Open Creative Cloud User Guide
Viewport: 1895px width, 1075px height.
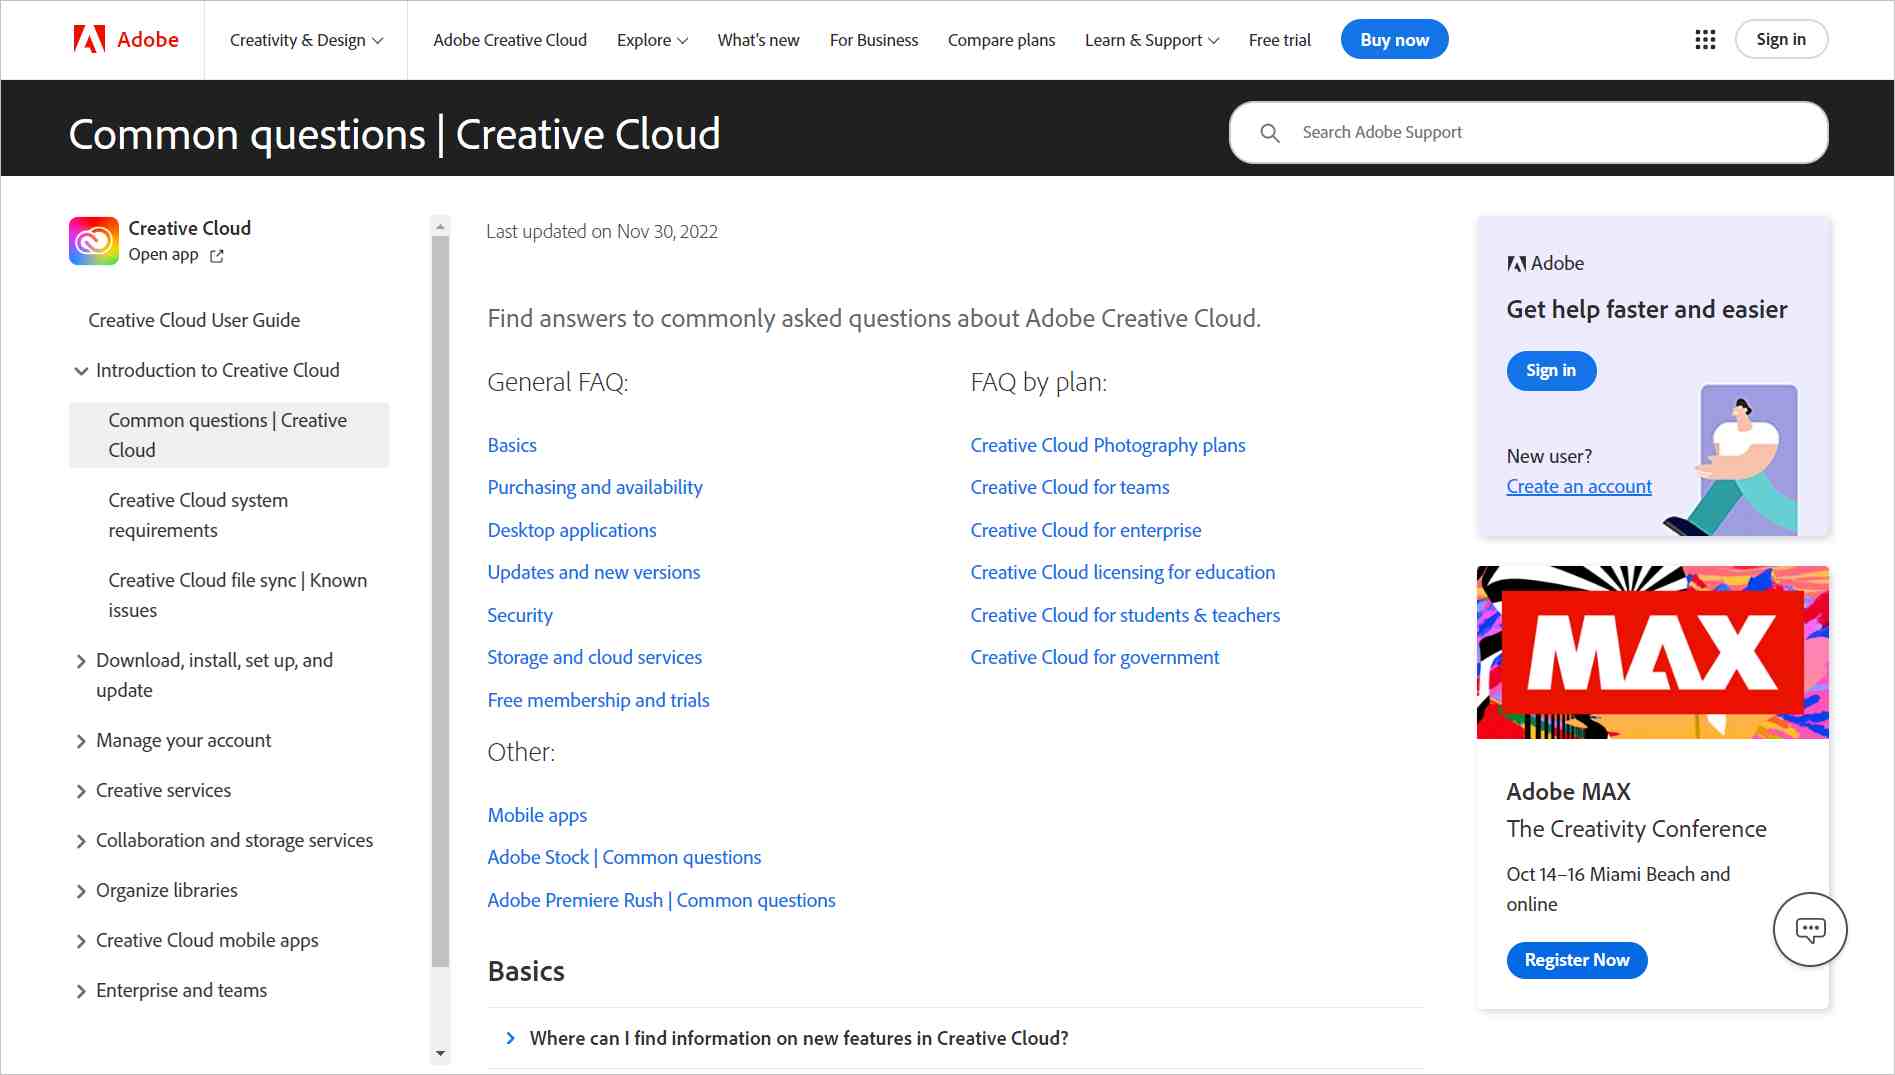[194, 320]
